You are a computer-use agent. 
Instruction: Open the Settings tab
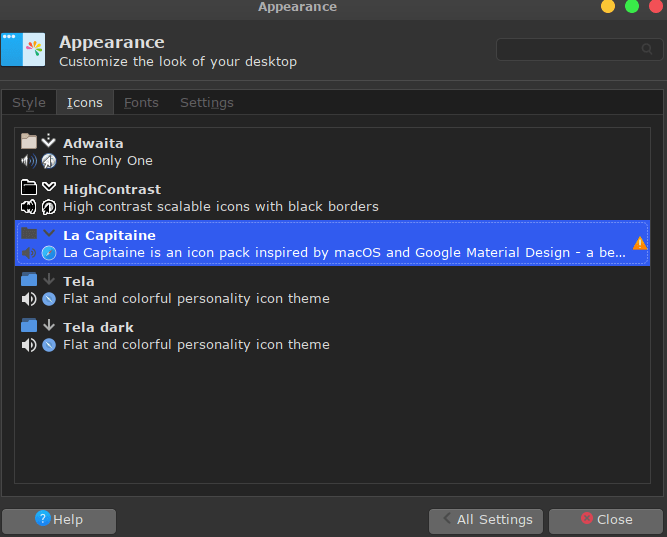pyautogui.click(x=207, y=103)
